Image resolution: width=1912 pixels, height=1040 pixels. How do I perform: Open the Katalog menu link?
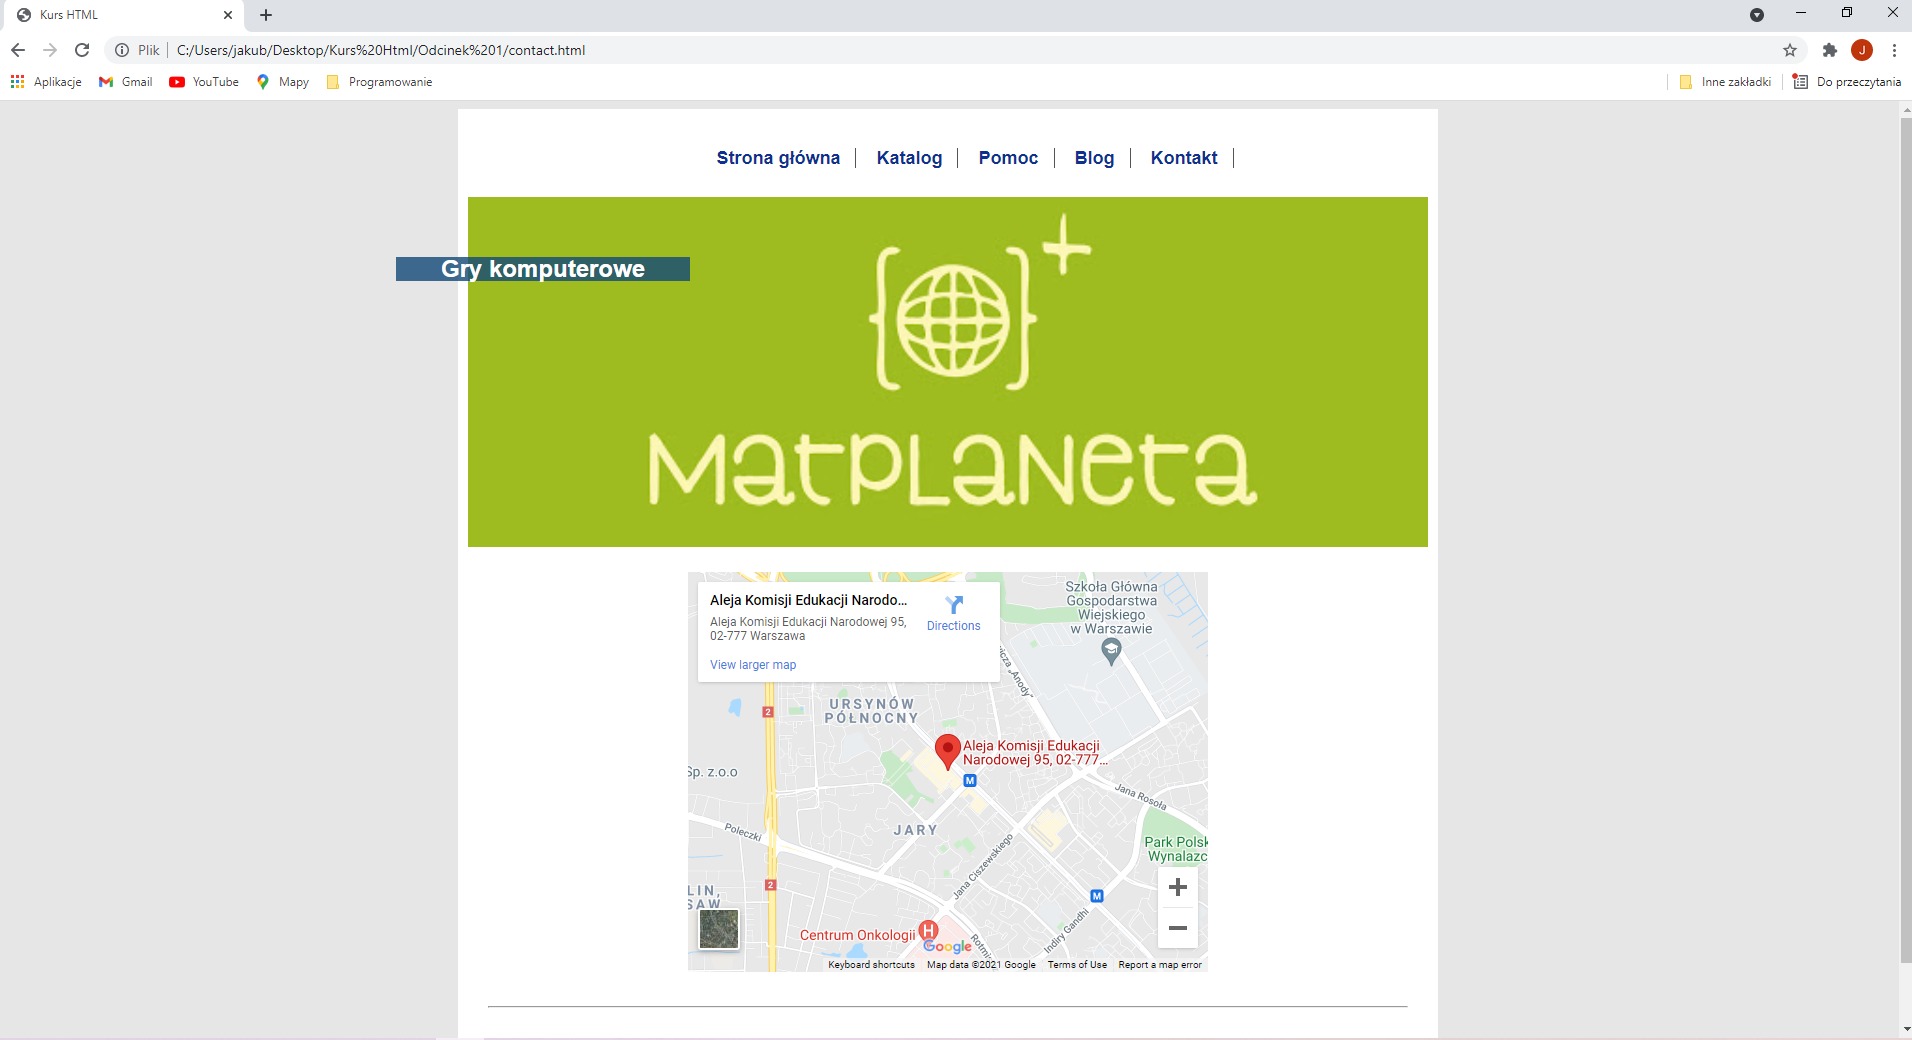(x=909, y=158)
